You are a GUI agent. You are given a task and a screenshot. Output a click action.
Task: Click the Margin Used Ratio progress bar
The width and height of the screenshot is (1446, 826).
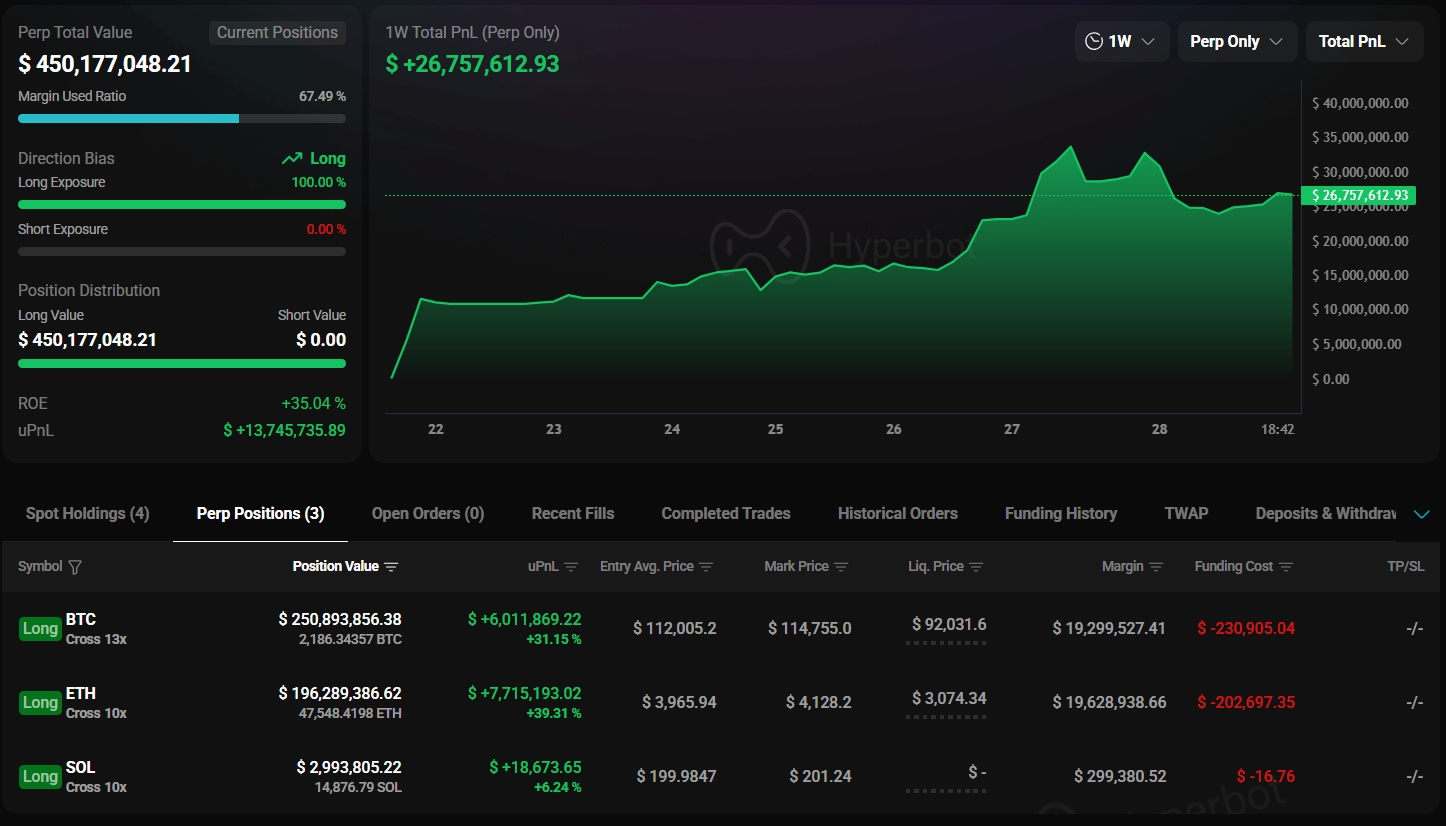click(x=181, y=118)
